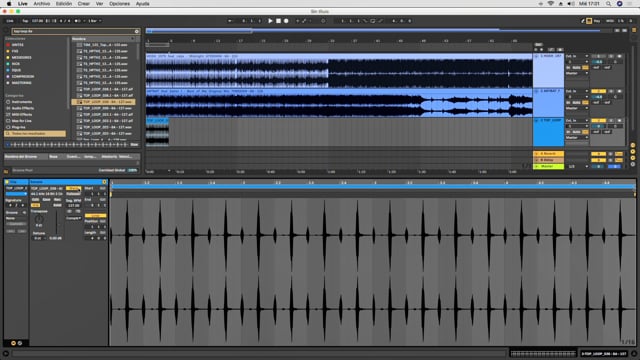Enable Key map mode
The image size is (640, 360).
point(597,21)
